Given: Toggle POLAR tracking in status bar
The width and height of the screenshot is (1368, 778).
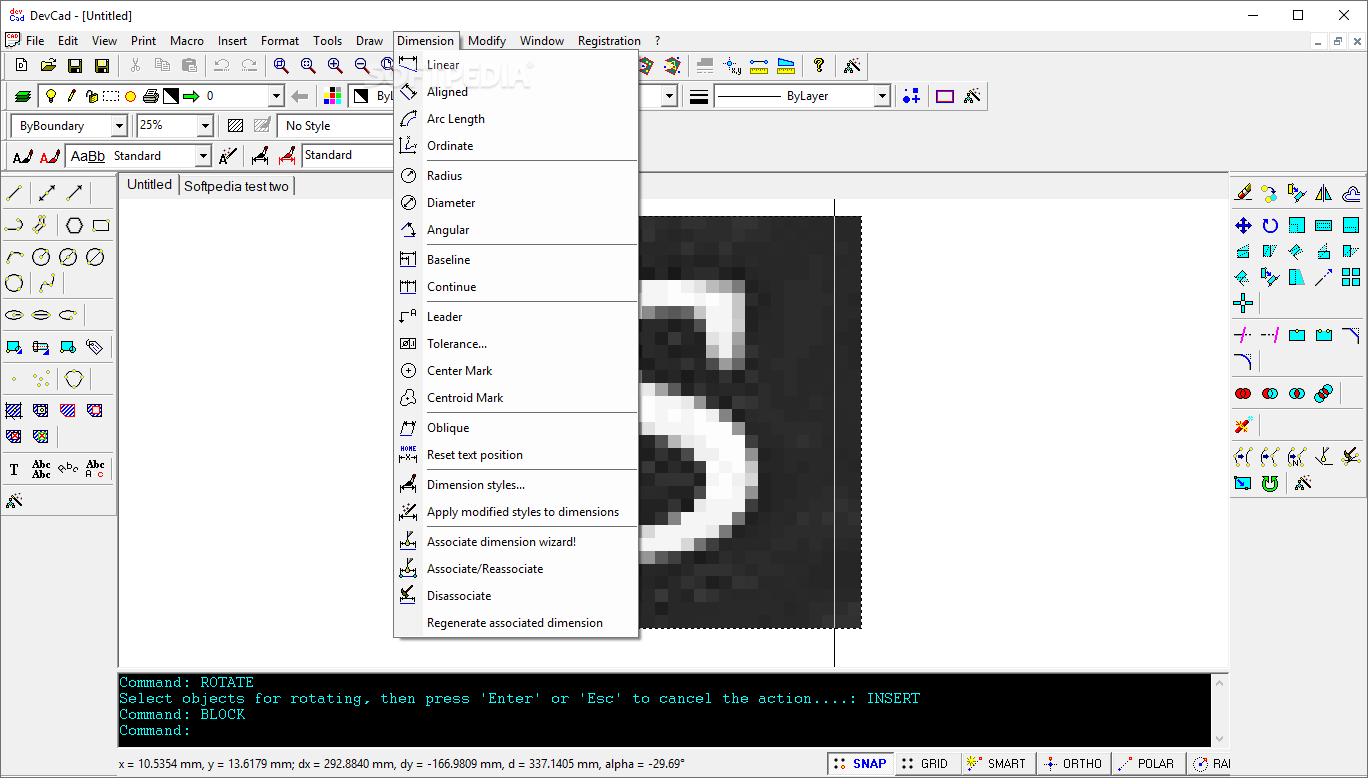Looking at the screenshot, I should click(x=1147, y=763).
